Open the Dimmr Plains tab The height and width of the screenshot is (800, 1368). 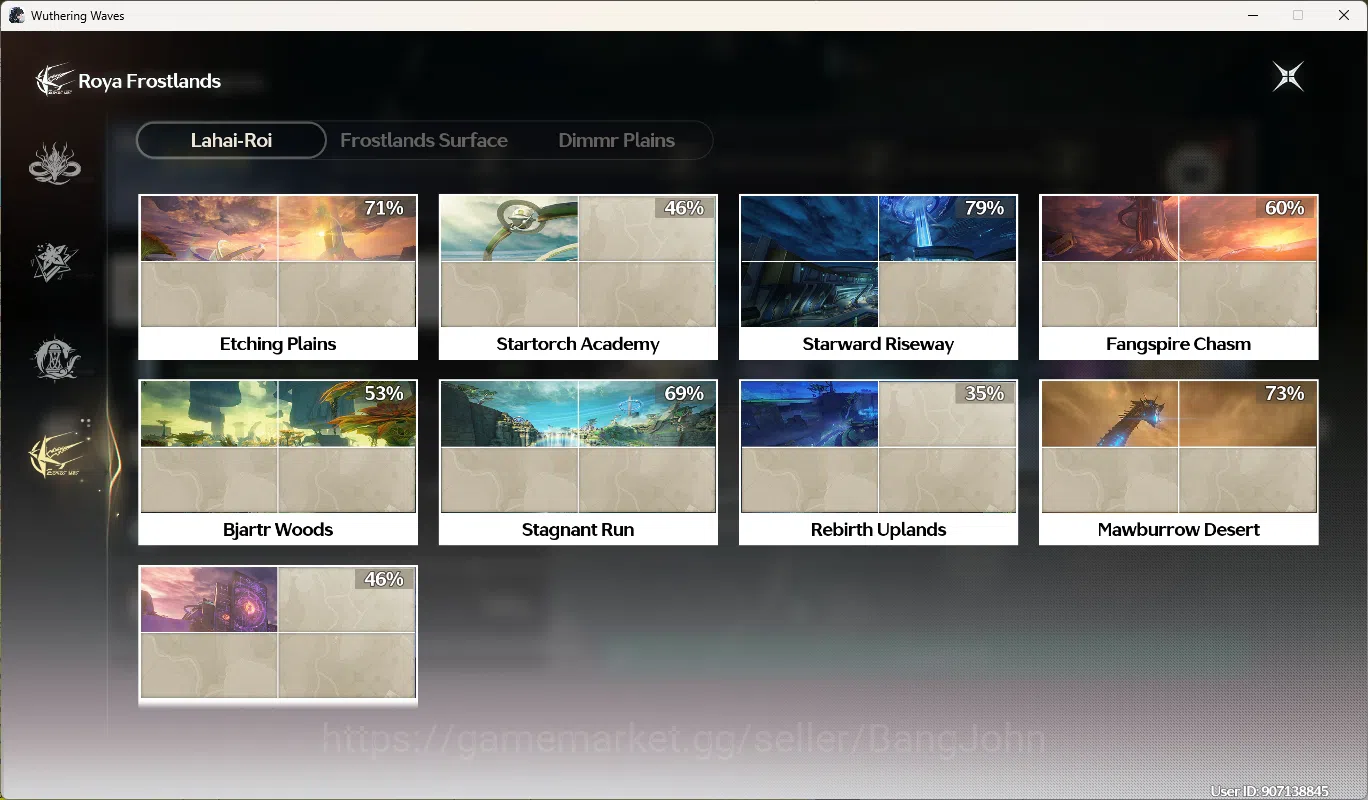click(x=616, y=140)
